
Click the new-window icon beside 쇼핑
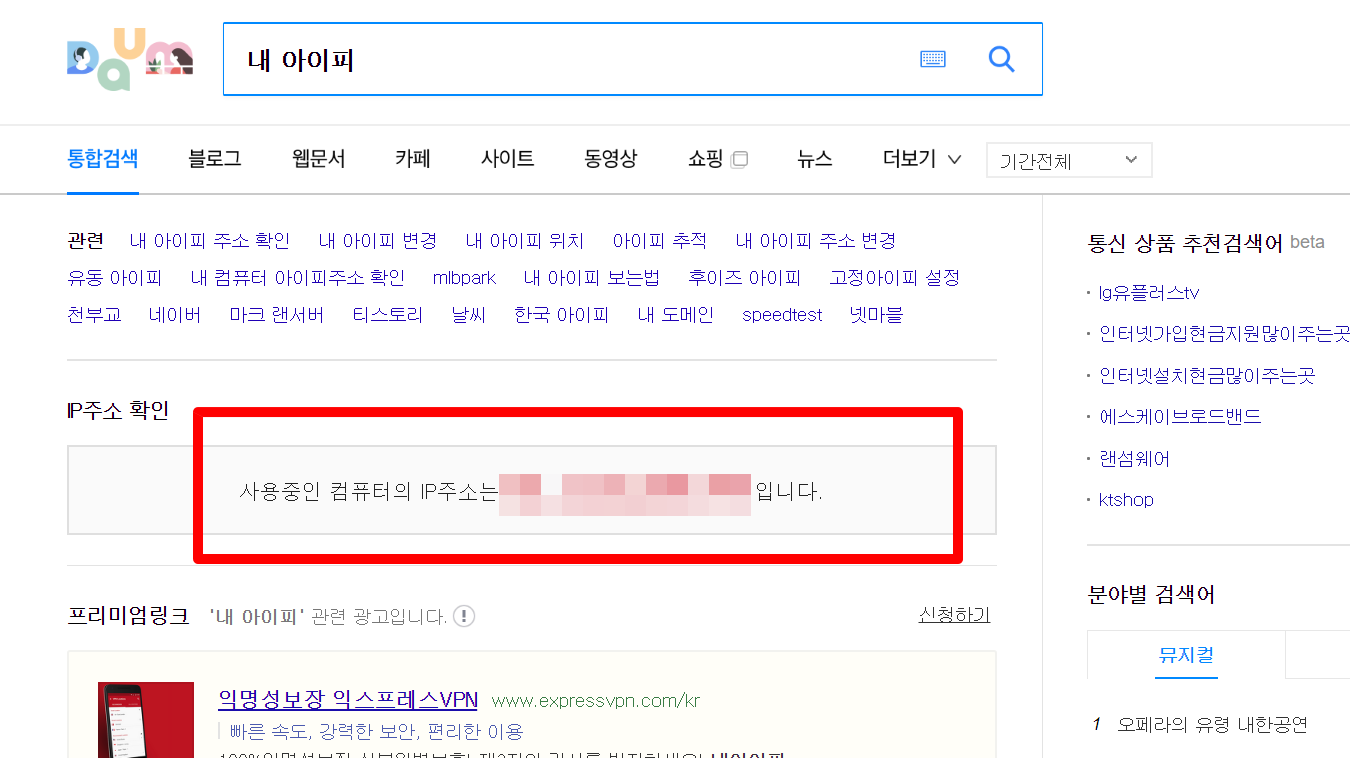(x=739, y=159)
